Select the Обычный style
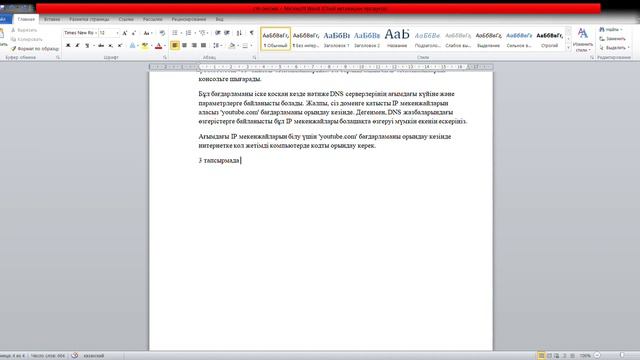 (x=276, y=39)
